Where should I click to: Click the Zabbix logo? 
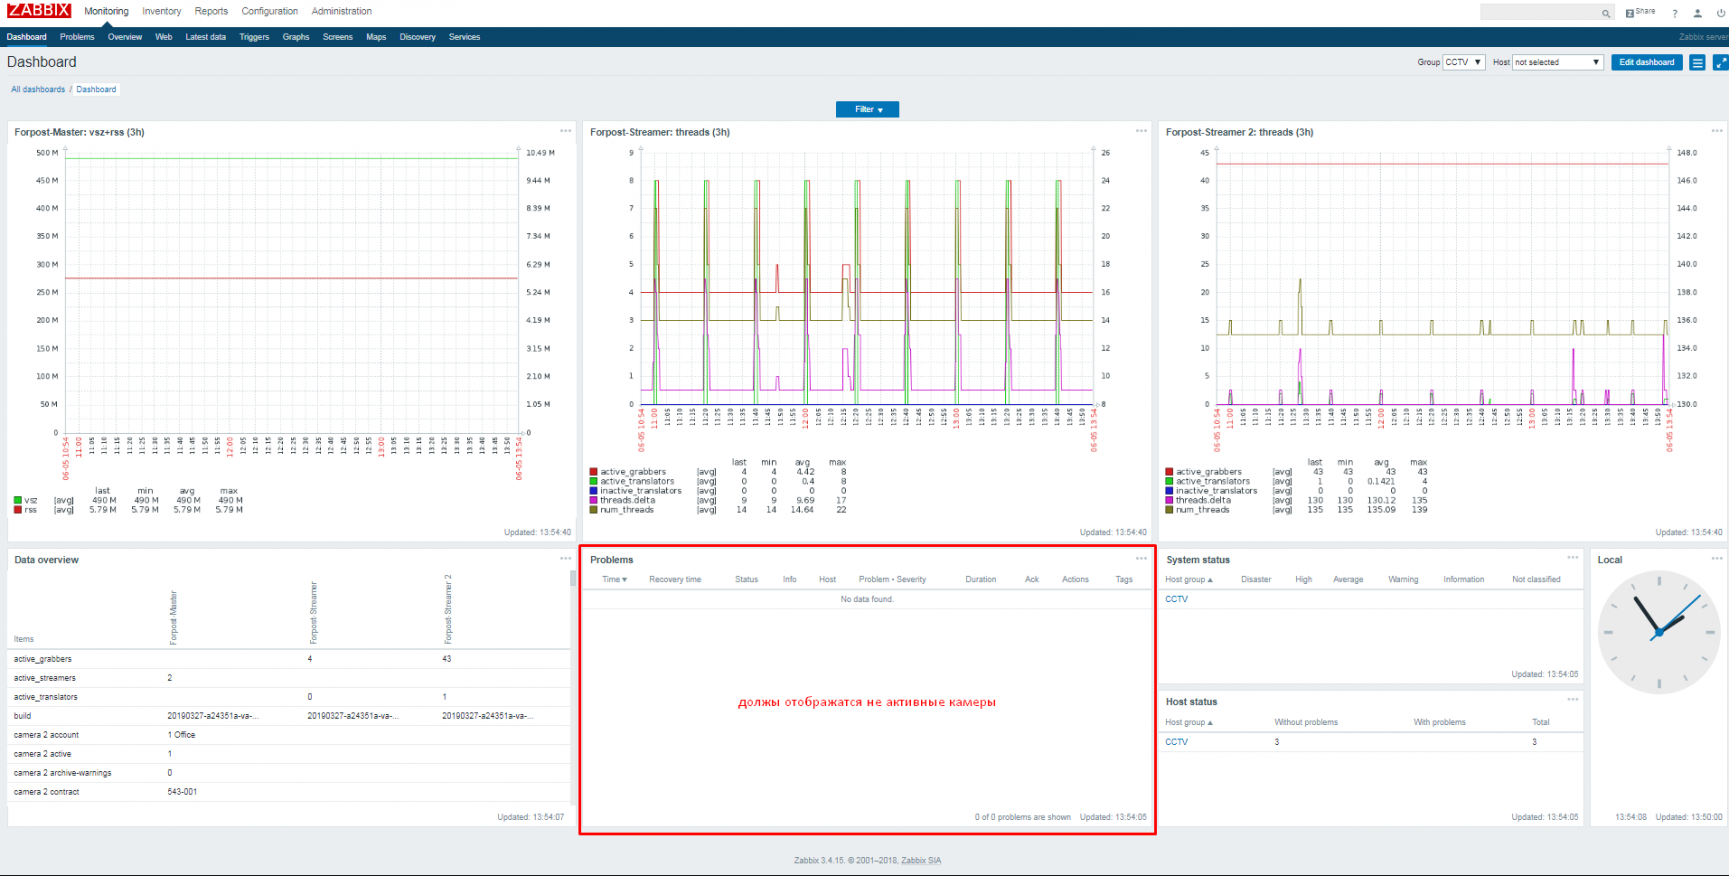[x=39, y=11]
